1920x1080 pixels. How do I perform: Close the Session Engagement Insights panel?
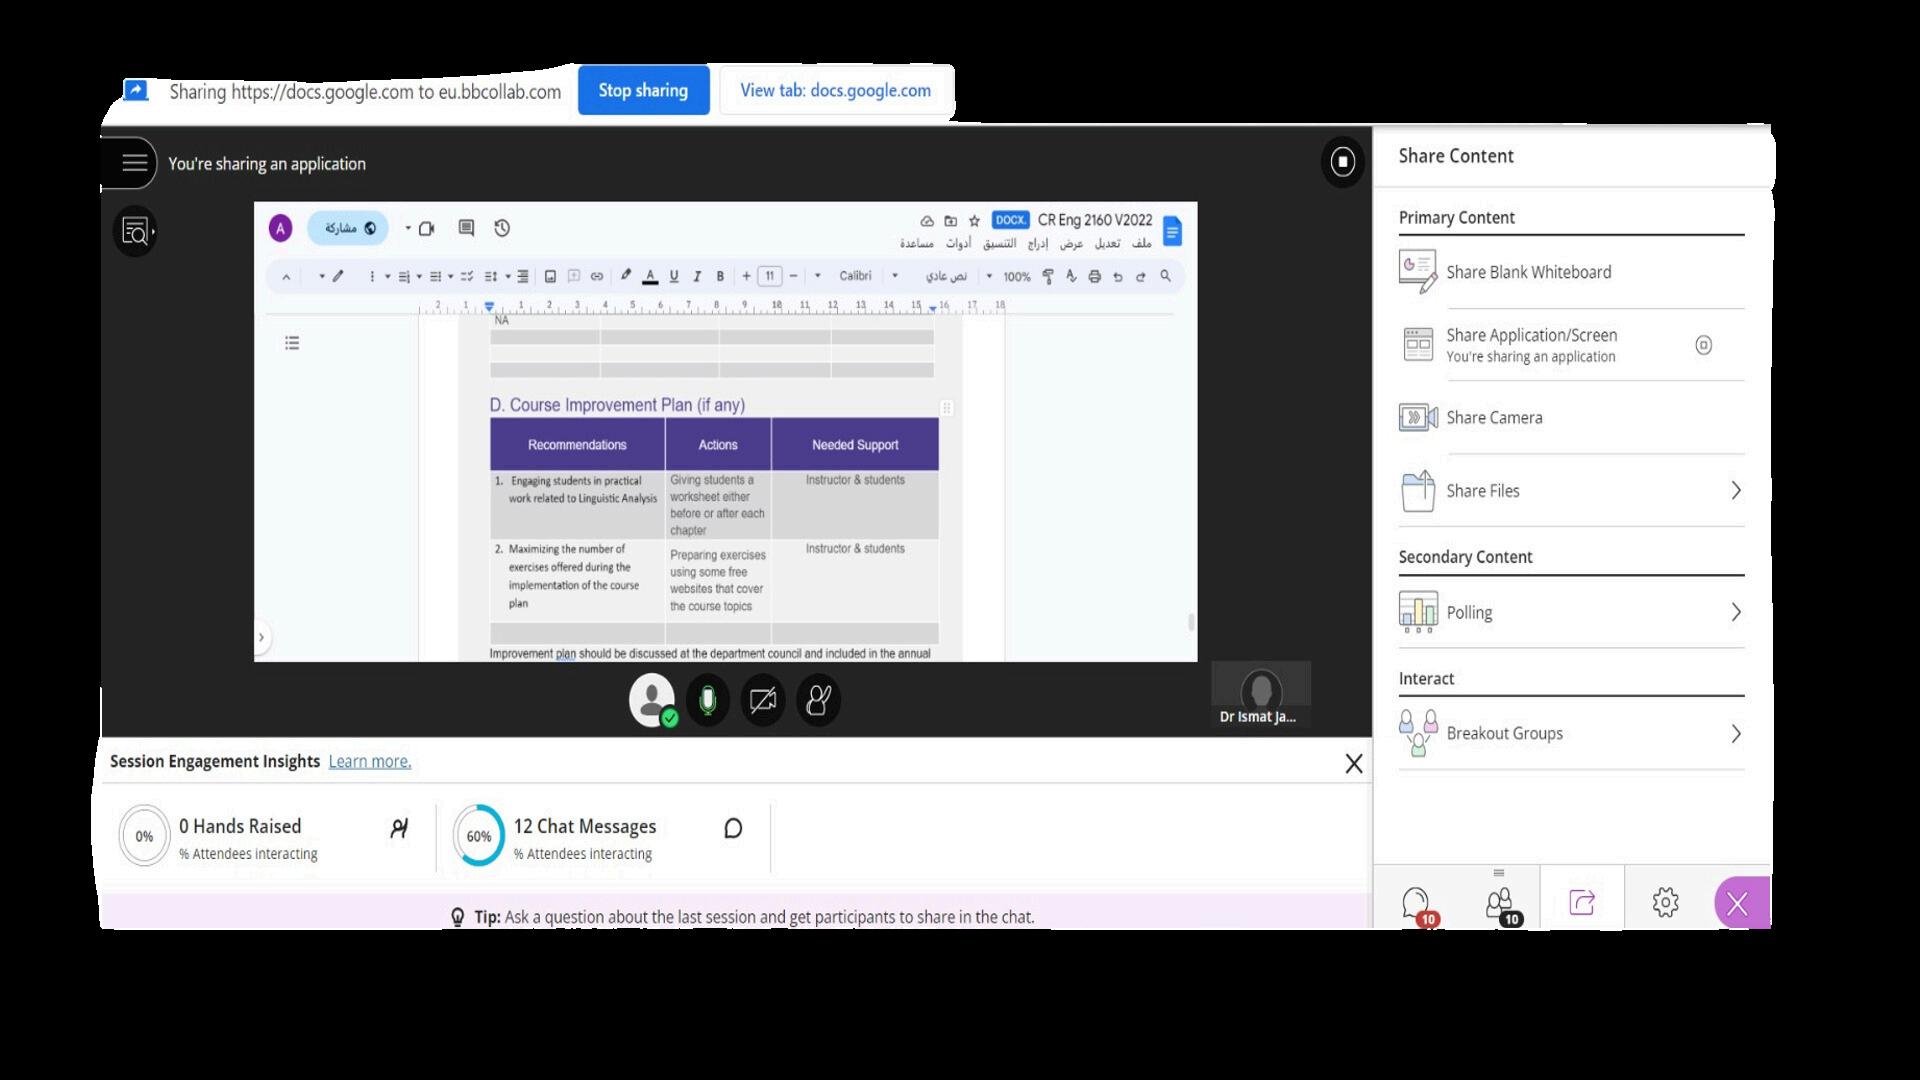(1353, 764)
